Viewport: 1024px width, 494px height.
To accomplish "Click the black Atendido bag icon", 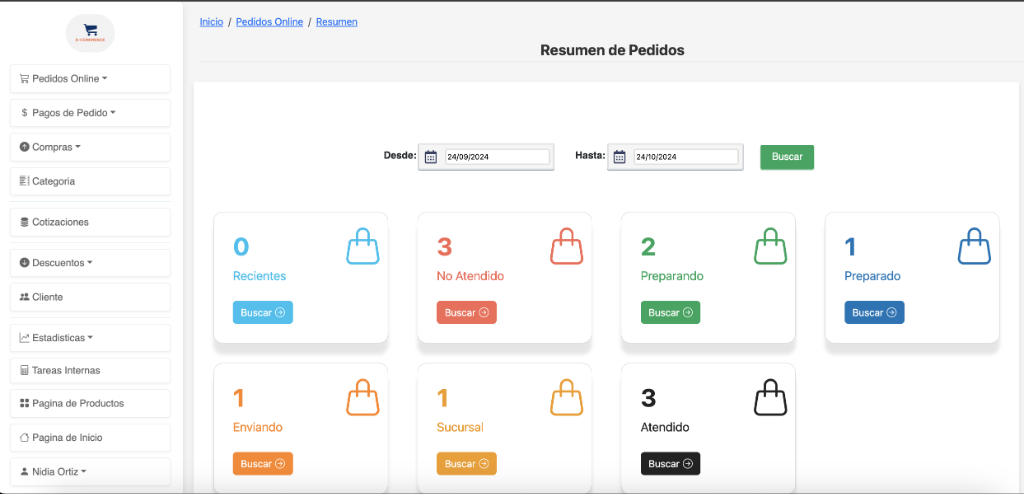I will coord(770,397).
